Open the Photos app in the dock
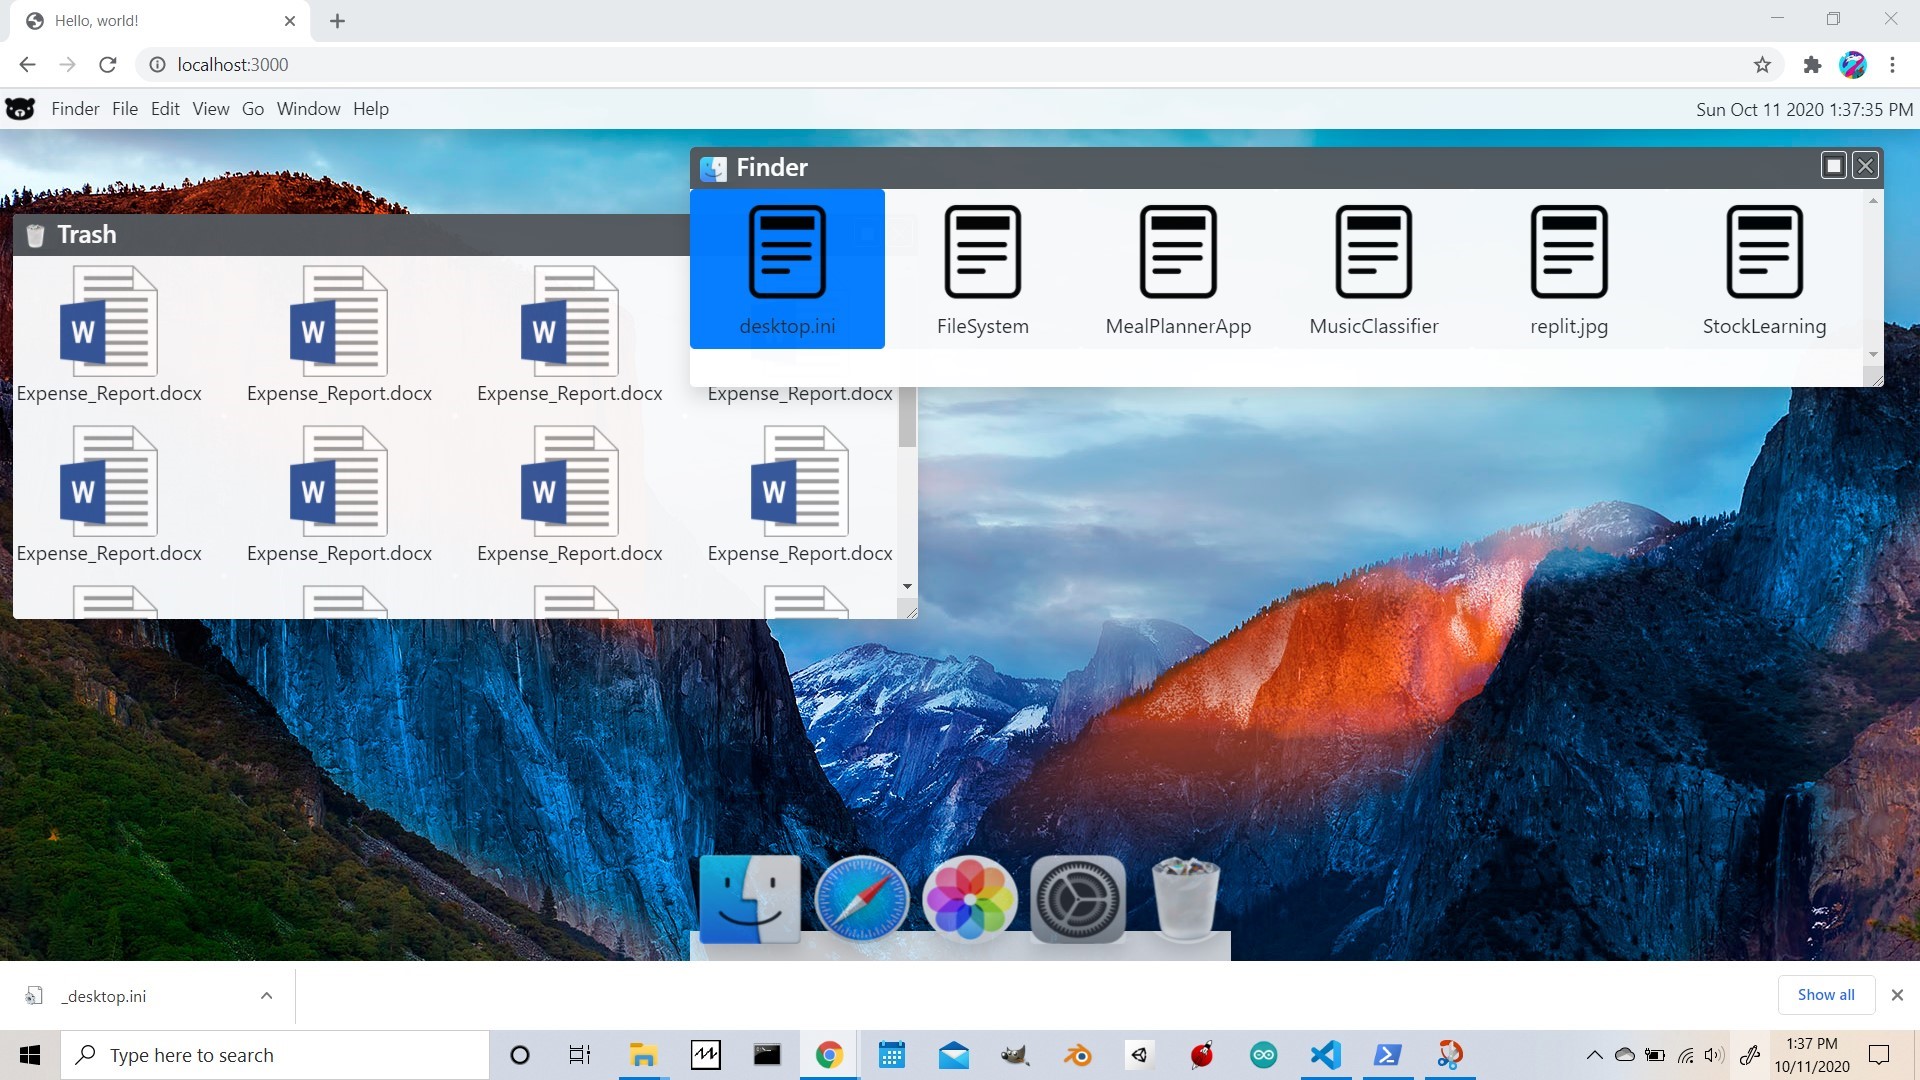This screenshot has height=1080, width=1920. click(969, 899)
